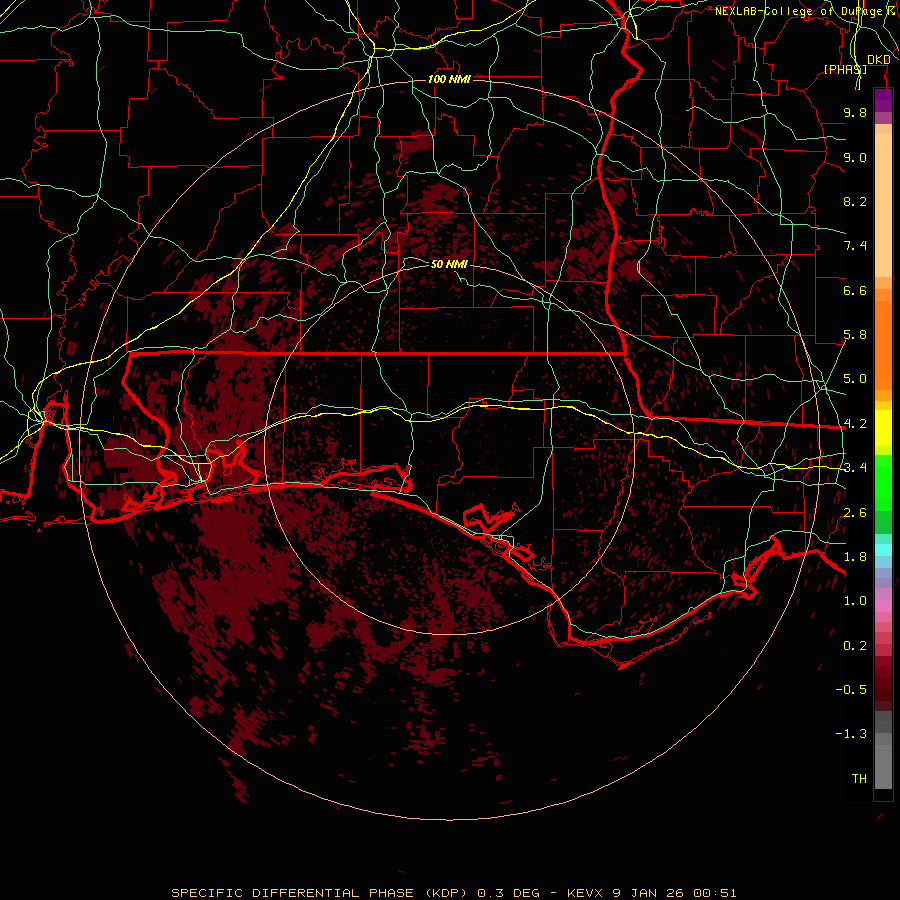This screenshot has height=900, width=900.
Task: Click the "TH" threshold label on color scale
Action: tap(859, 779)
